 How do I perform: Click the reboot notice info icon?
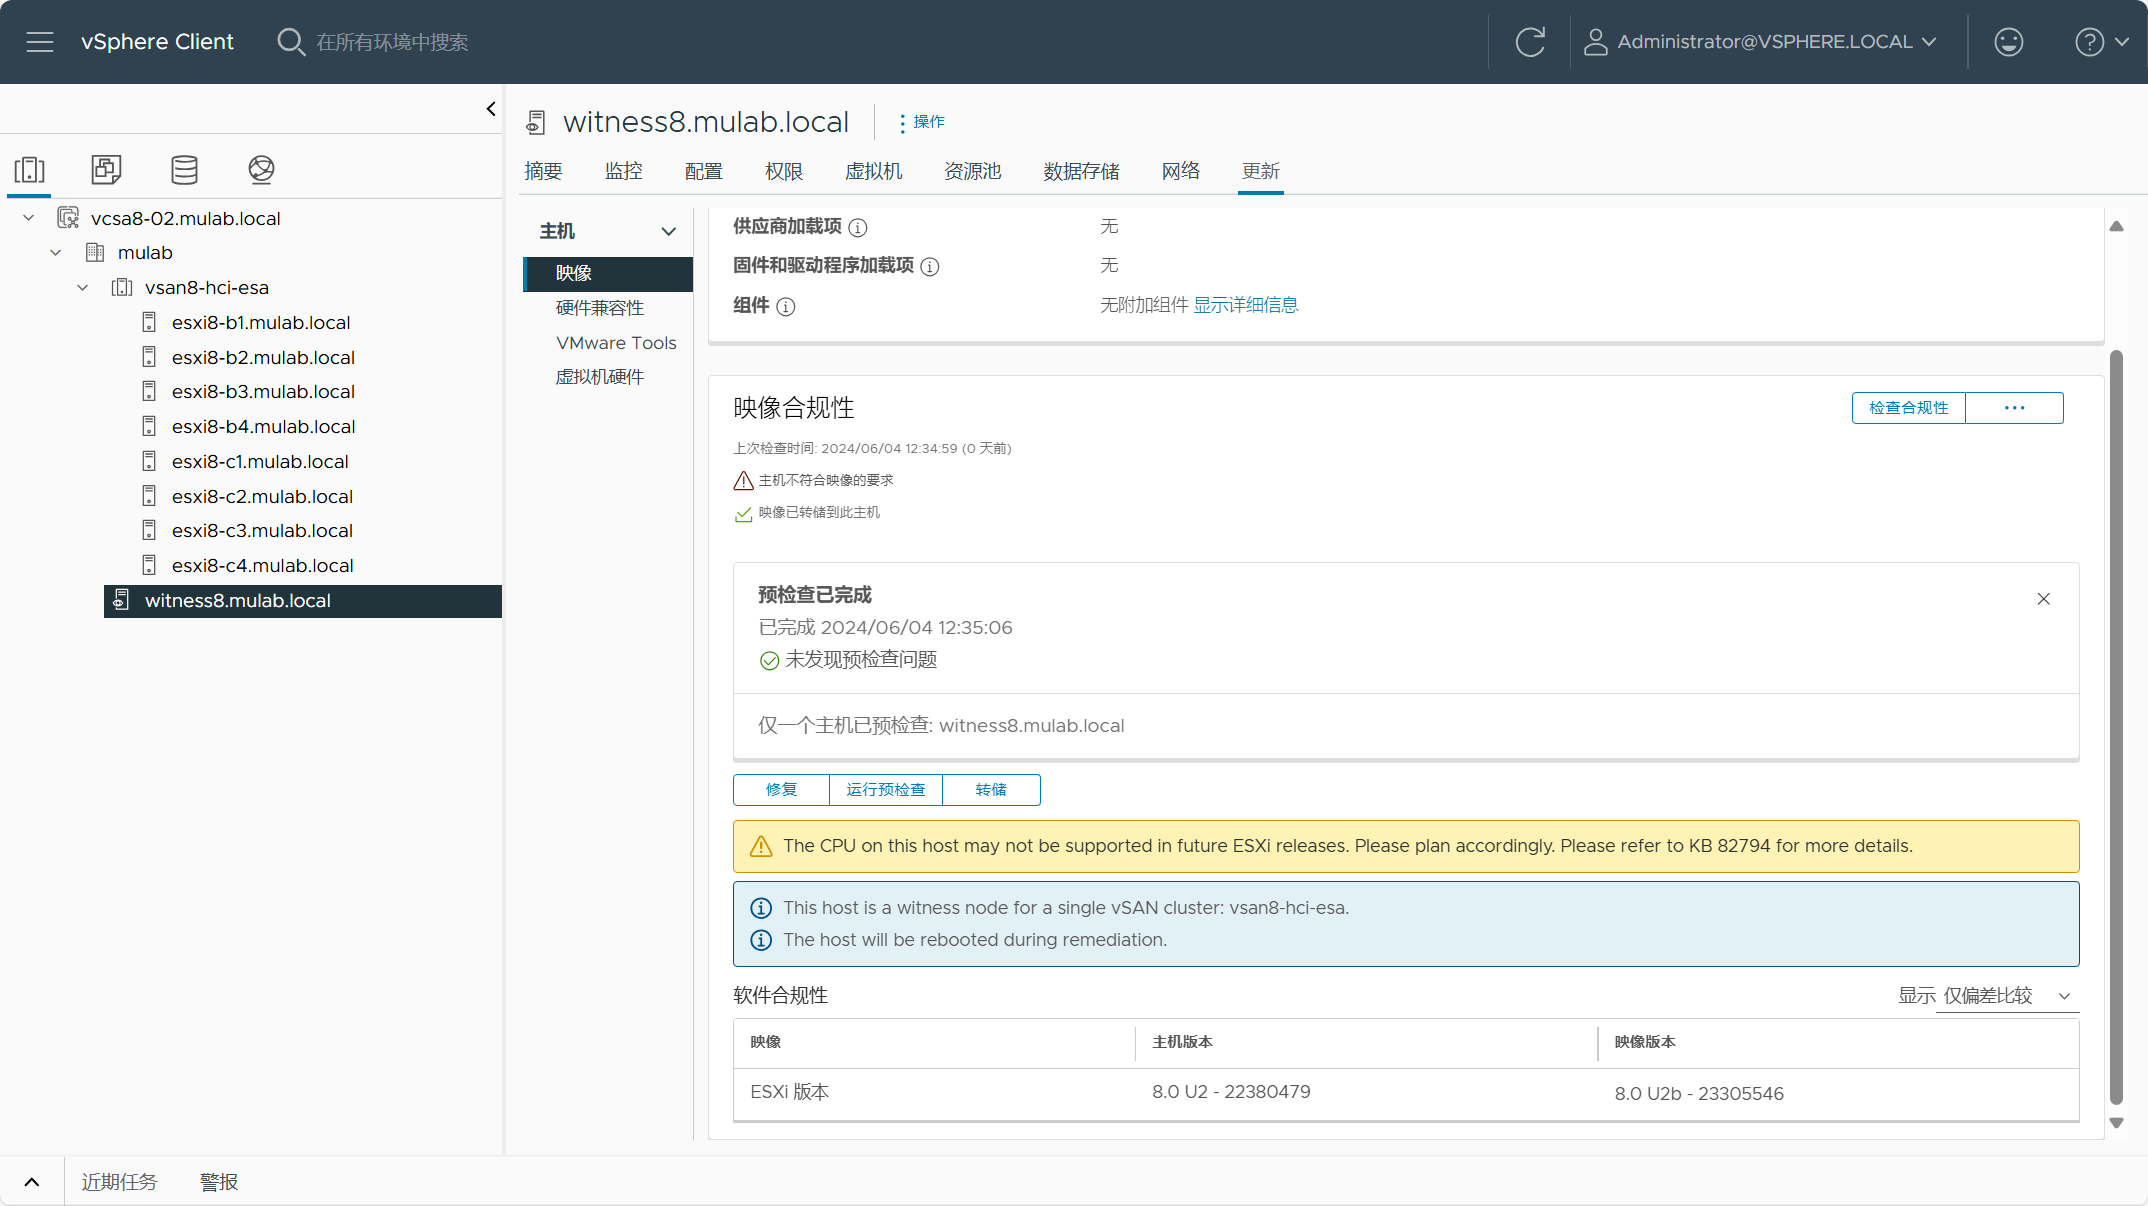coord(761,940)
